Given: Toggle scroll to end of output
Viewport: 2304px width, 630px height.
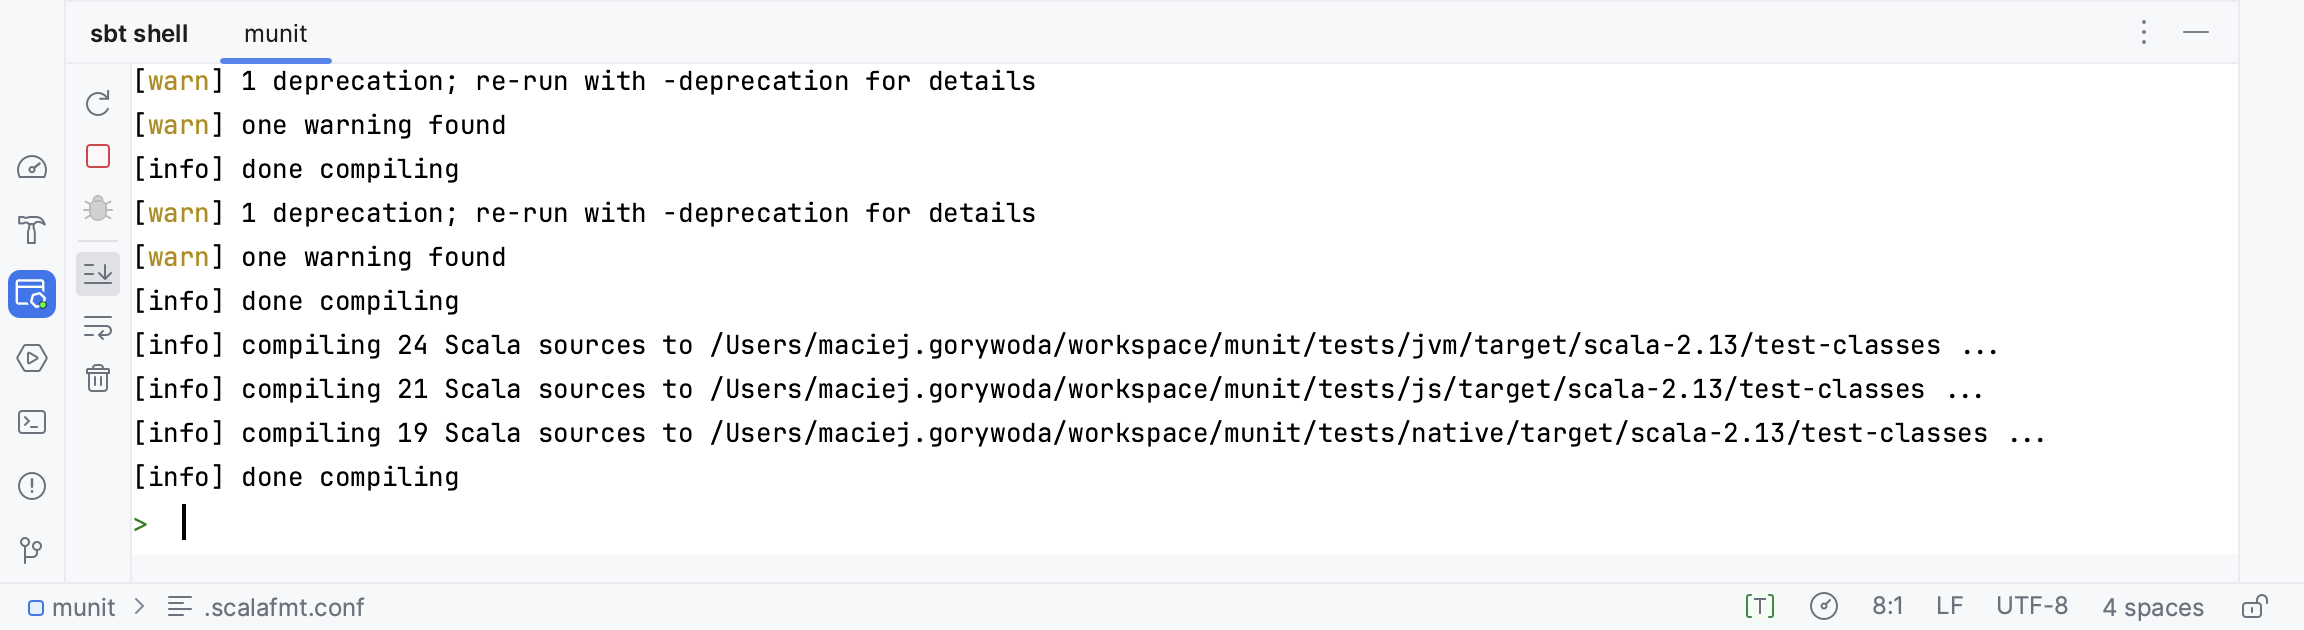Looking at the screenshot, I should coord(98,273).
